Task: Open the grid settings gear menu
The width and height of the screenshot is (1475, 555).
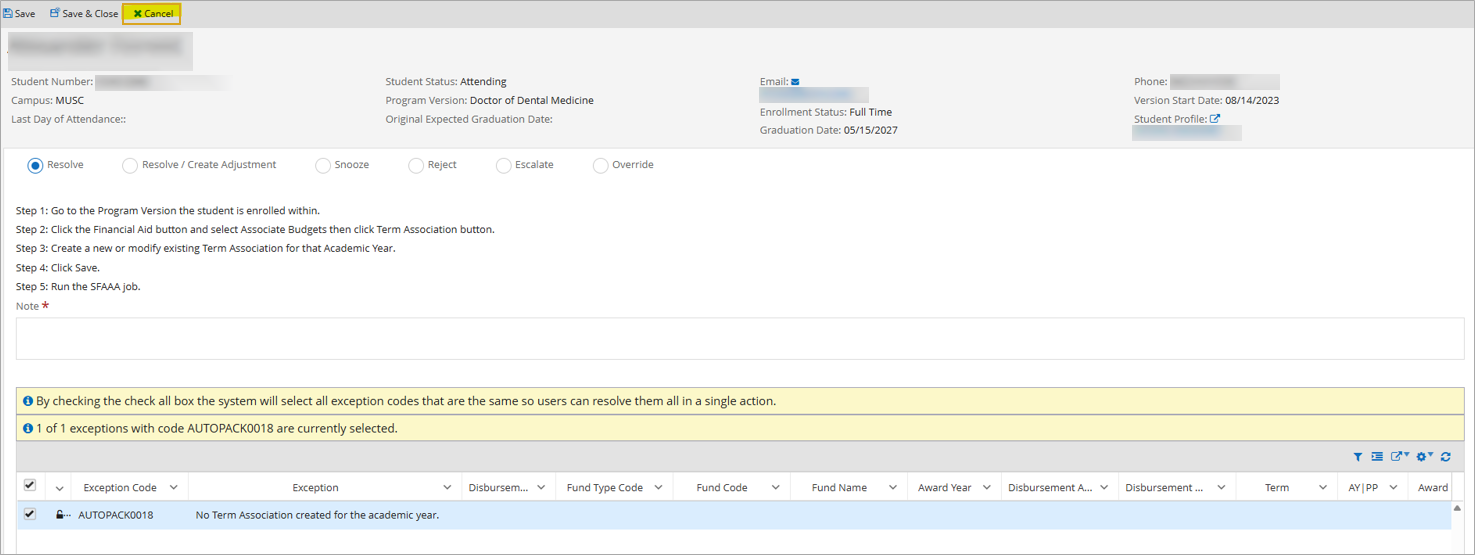Action: [x=1424, y=457]
